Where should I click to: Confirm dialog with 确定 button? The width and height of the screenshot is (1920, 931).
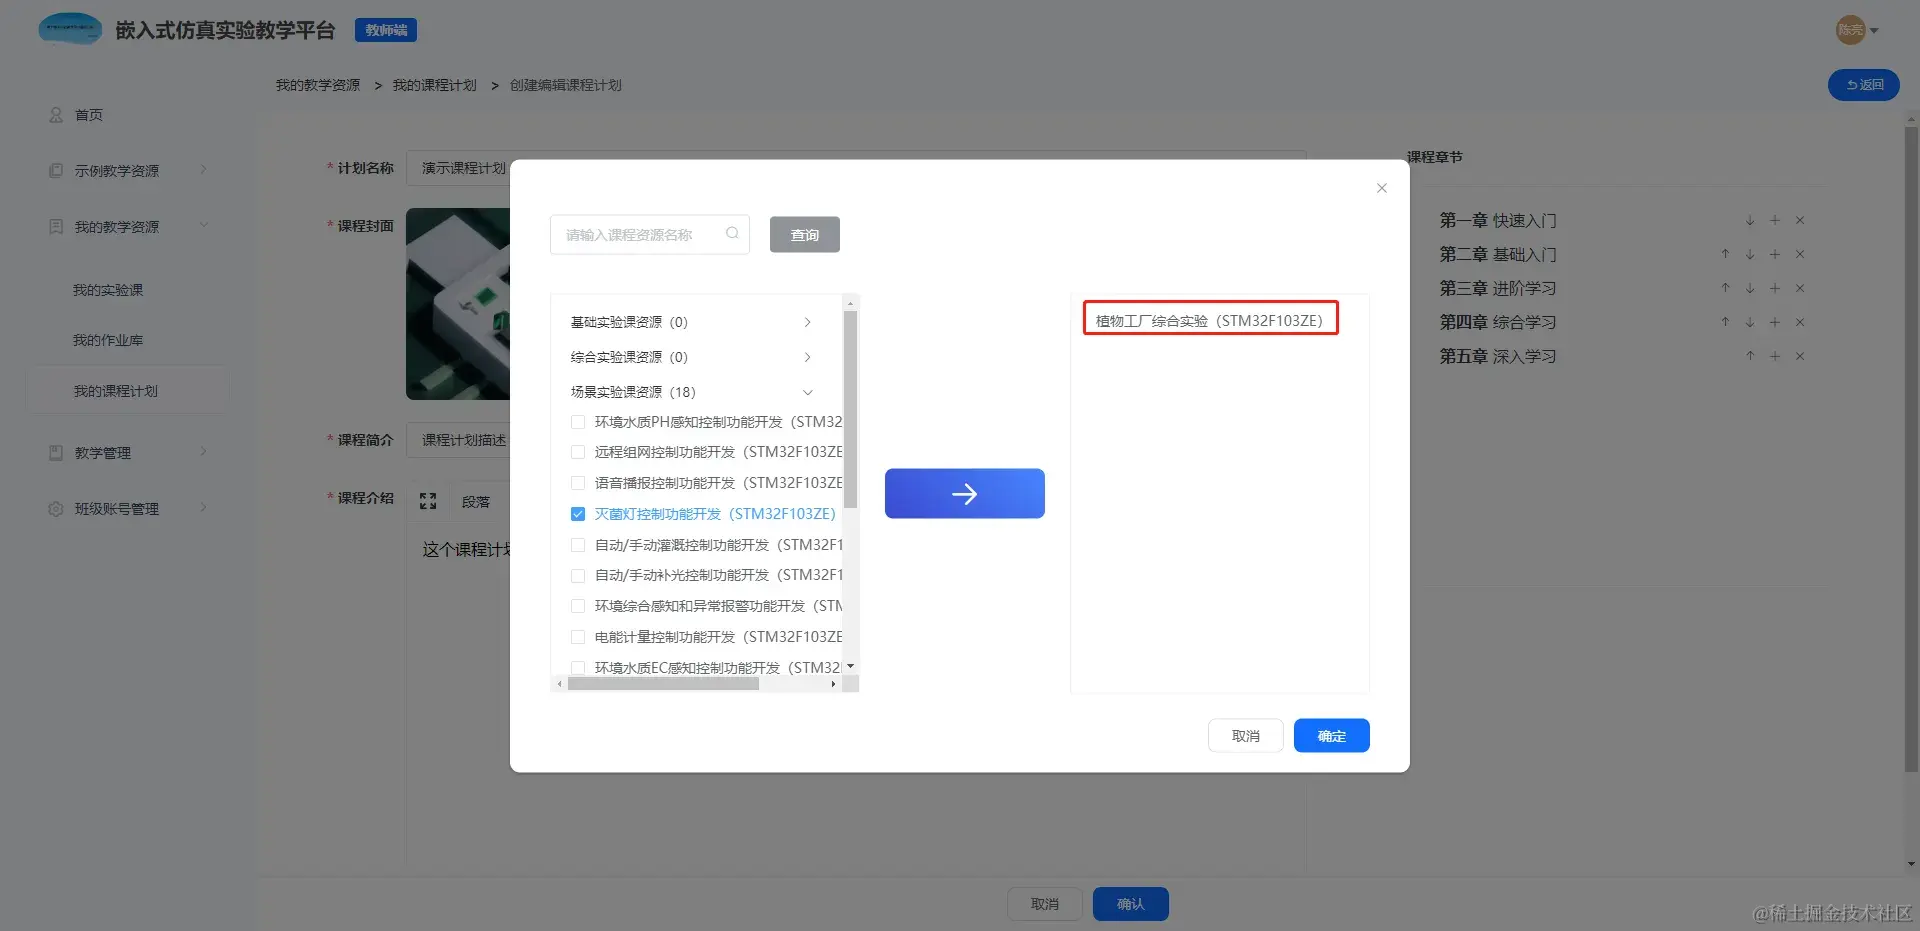(1331, 736)
